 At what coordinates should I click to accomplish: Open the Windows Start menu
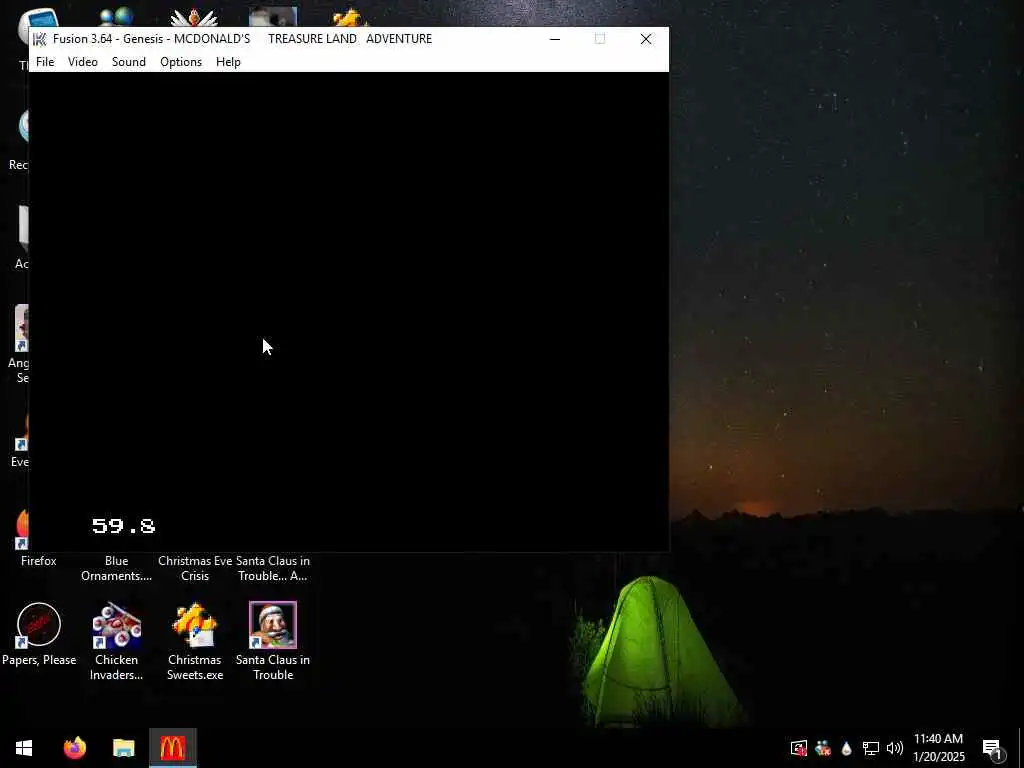click(x=24, y=748)
